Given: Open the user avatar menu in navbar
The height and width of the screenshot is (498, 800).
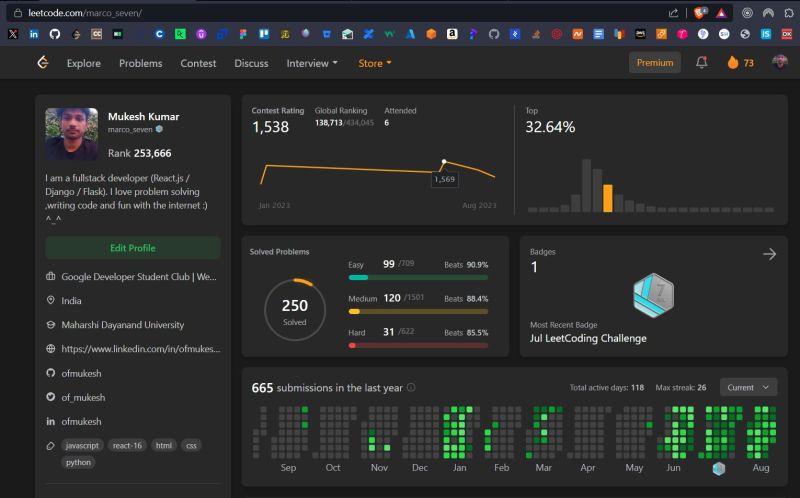Looking at the screenshot, I should pos(780,62).
